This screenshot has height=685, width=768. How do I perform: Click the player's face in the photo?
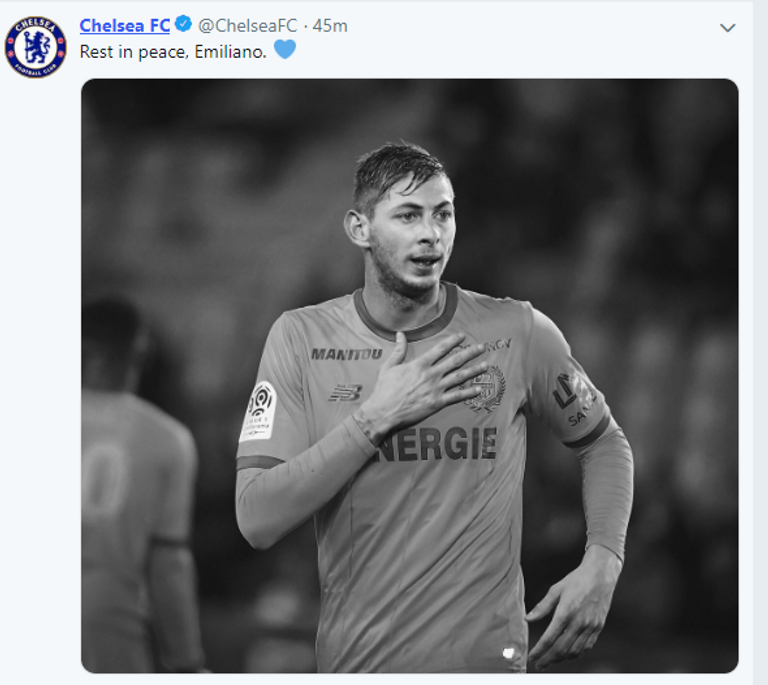pyautogui.click(x=412, y=238)
